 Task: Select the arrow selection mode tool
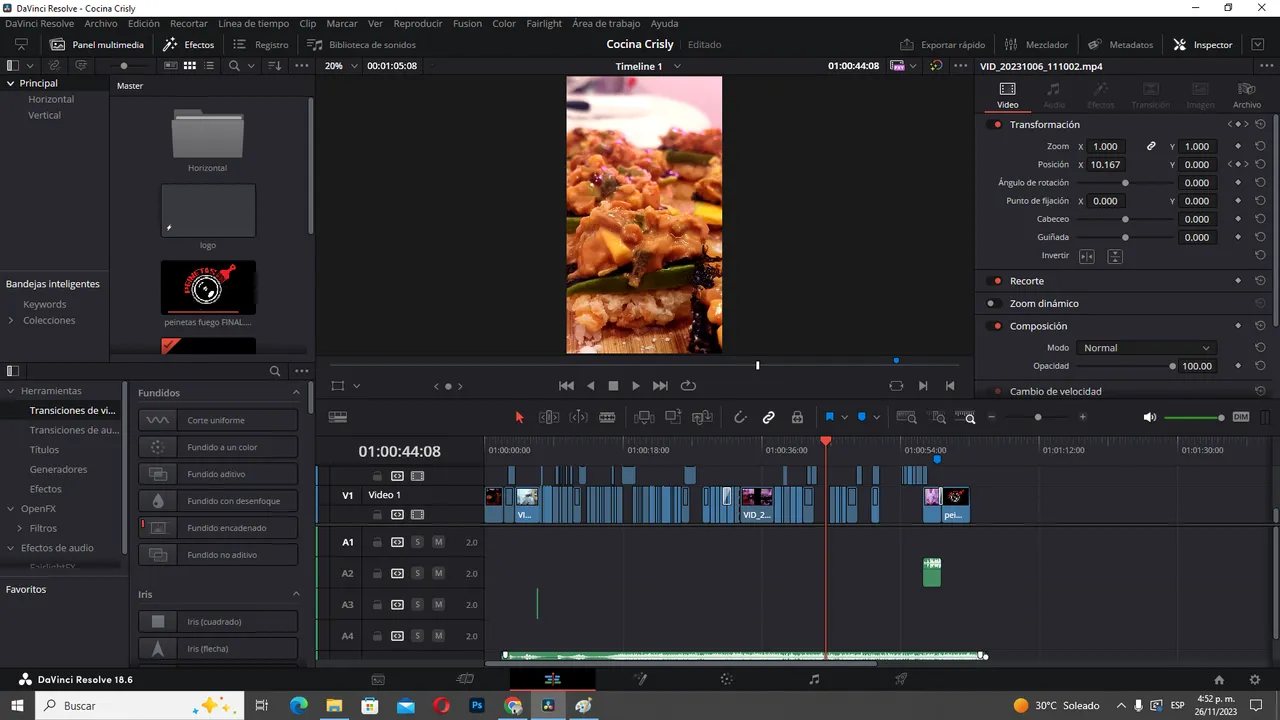pos(519,417)
